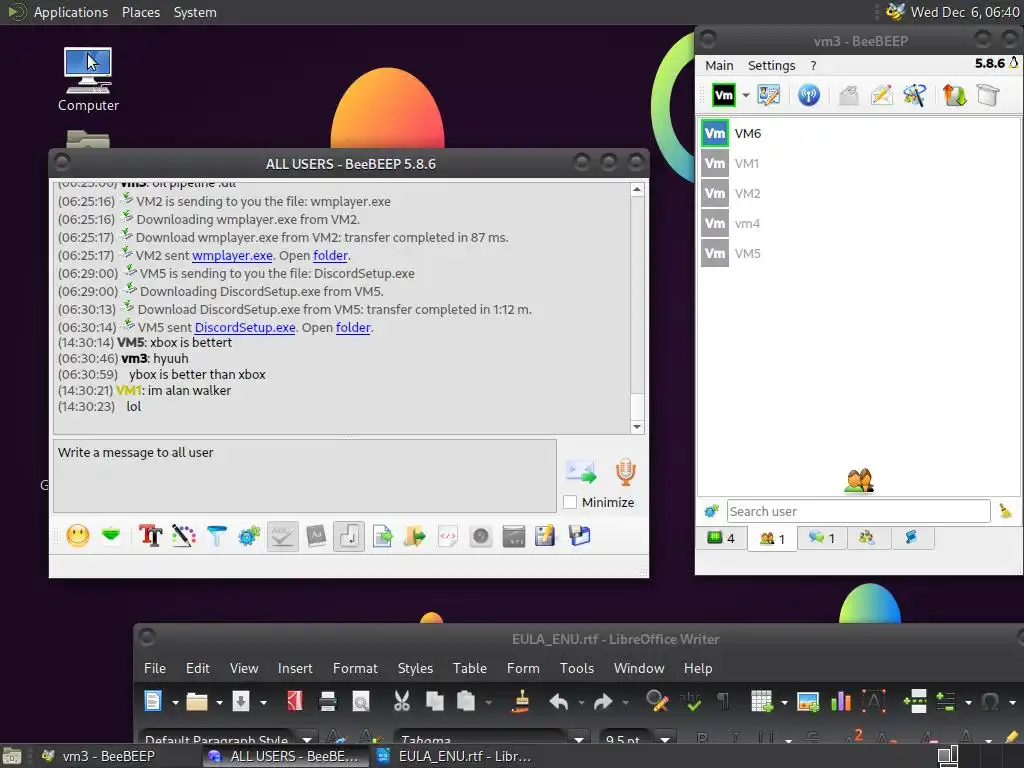
Task: Click the Print icon in Writer
Action: pos(327,702)
